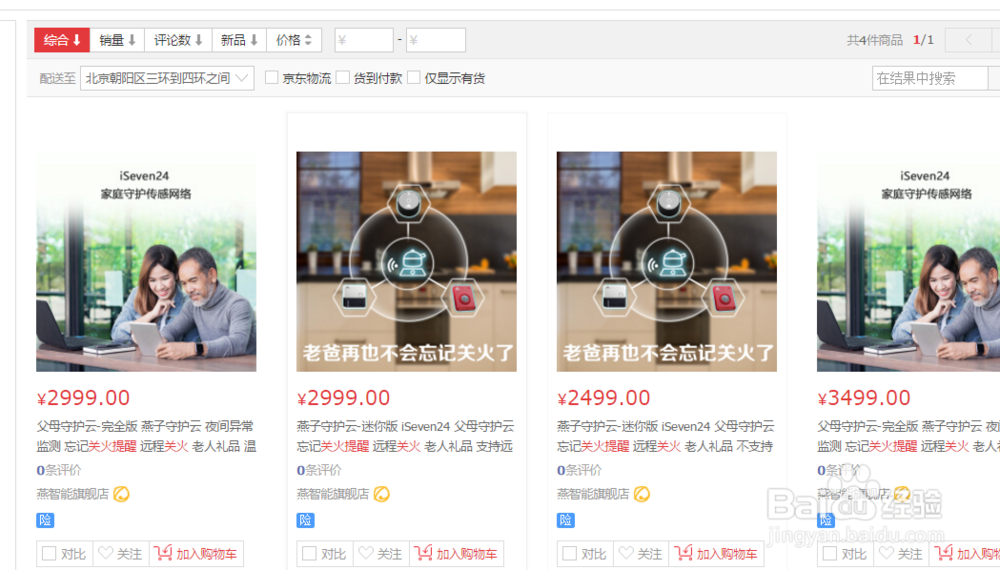Image resolution: width=1000 pixels, height=570 pixels.
Task: Open first product title 父母守护云-完全版
Action: [146, 436]
